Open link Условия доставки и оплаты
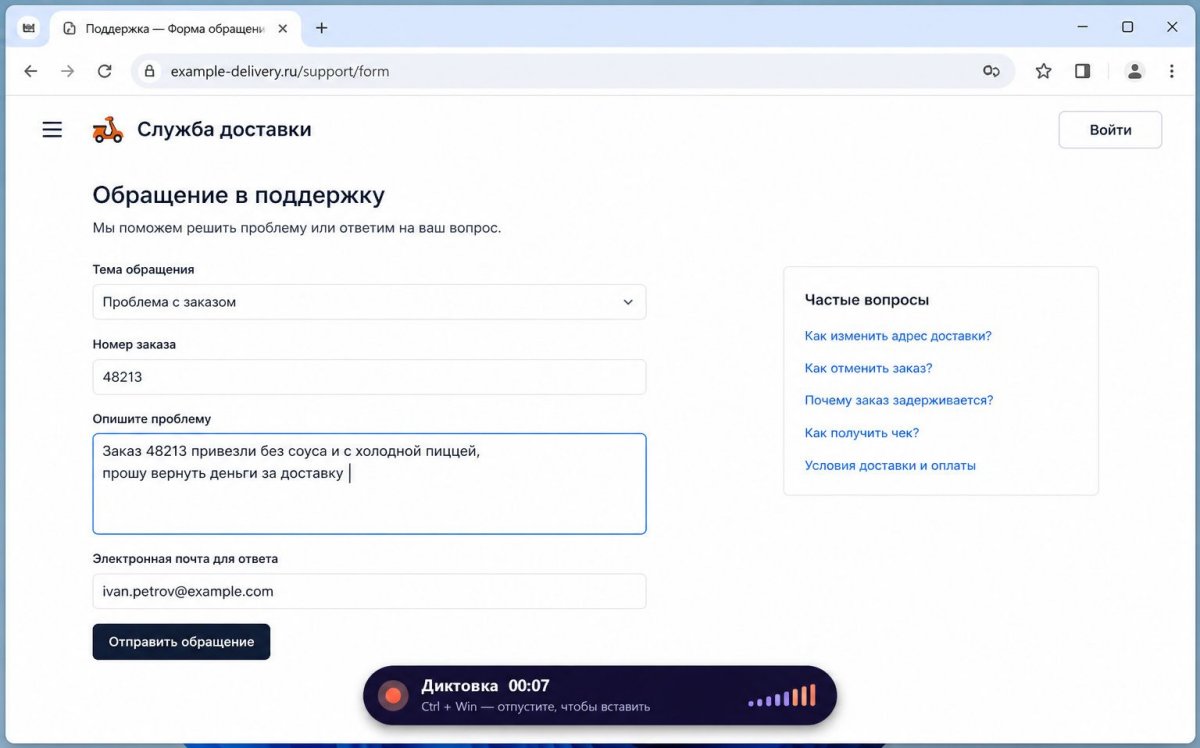The height and width of the screenshot is (748, 1200). pos(890,465)
